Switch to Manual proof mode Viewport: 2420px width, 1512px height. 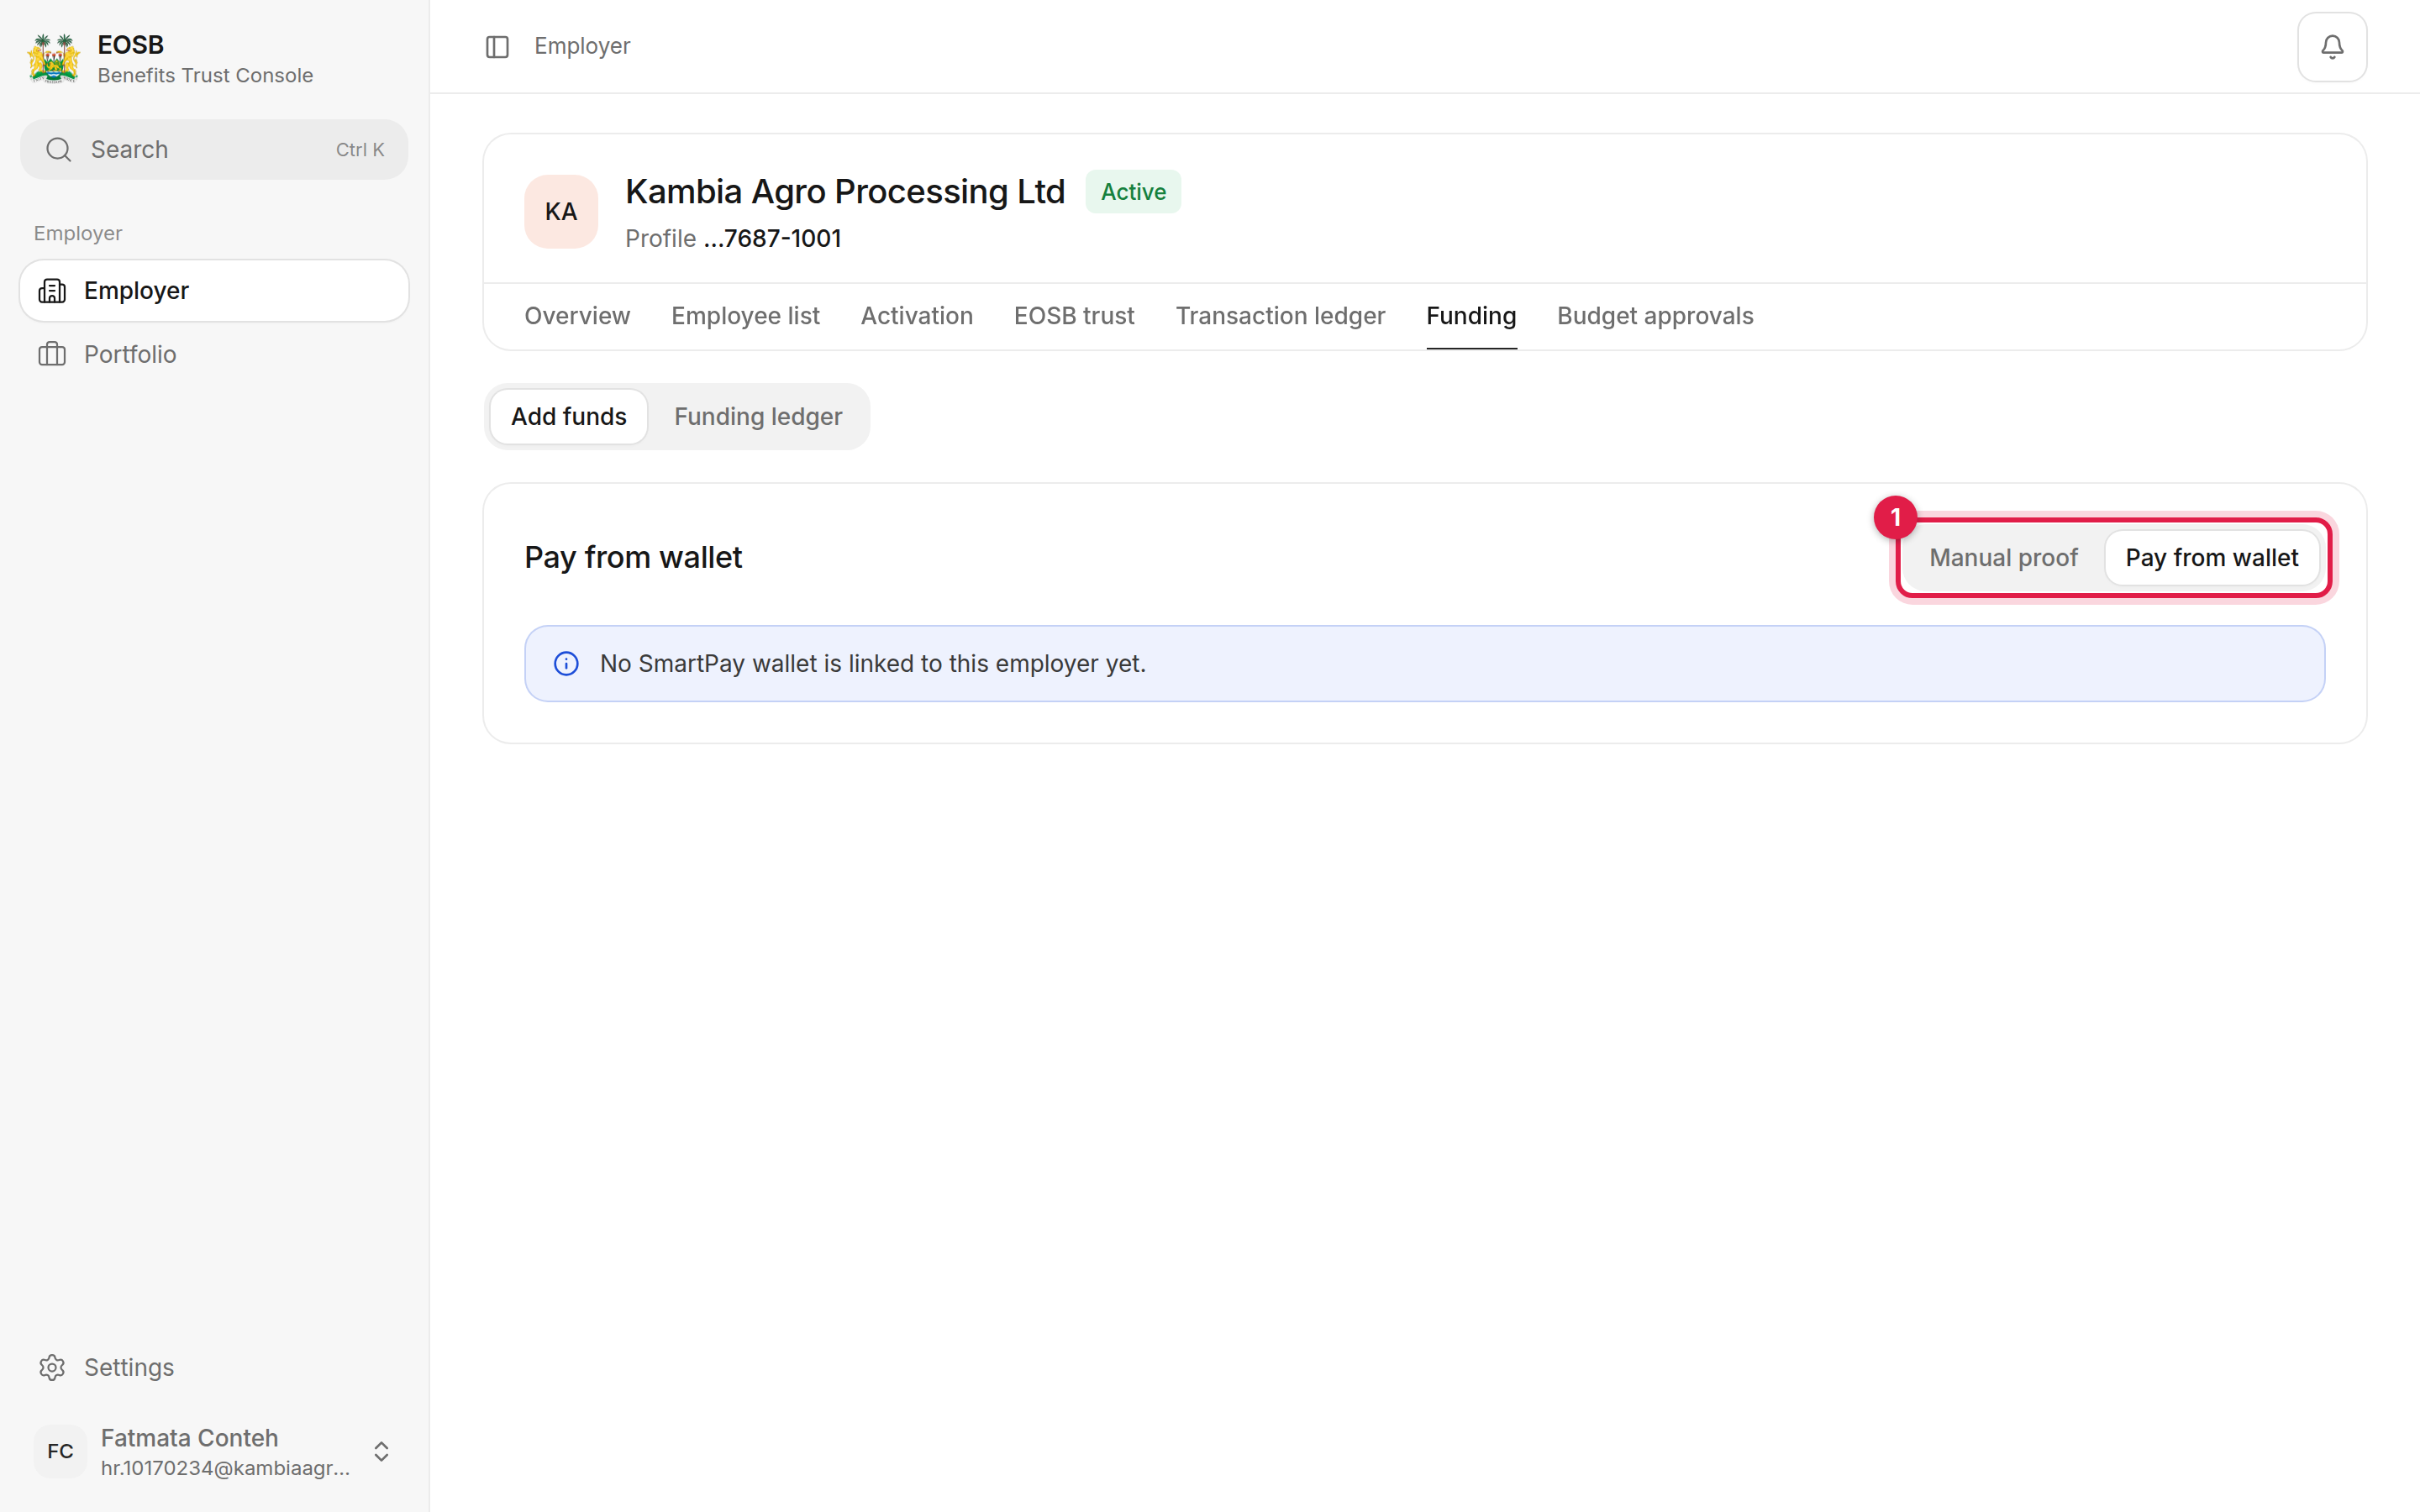2003,558
